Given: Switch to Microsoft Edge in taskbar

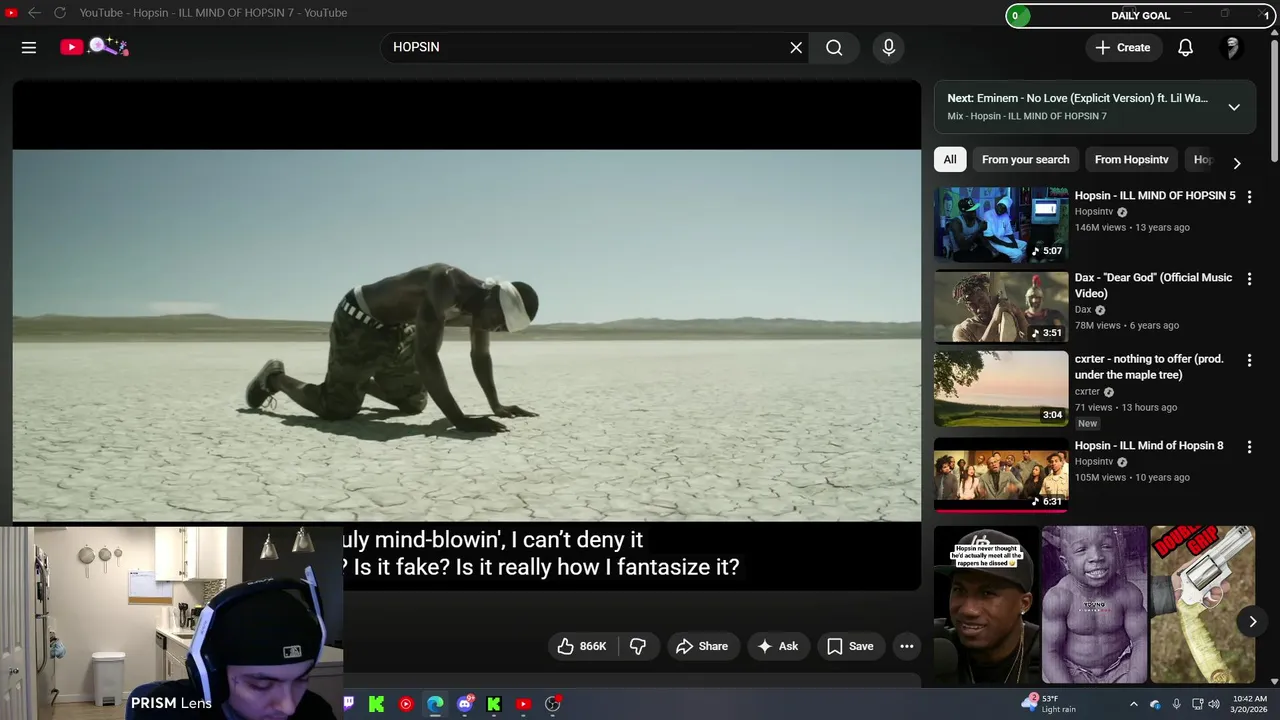Looking at the screenshot, I should point(435,704).
